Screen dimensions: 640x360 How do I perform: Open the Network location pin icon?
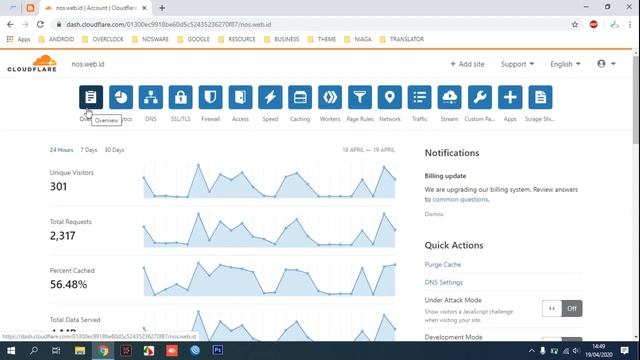click(x=390, y=97)
